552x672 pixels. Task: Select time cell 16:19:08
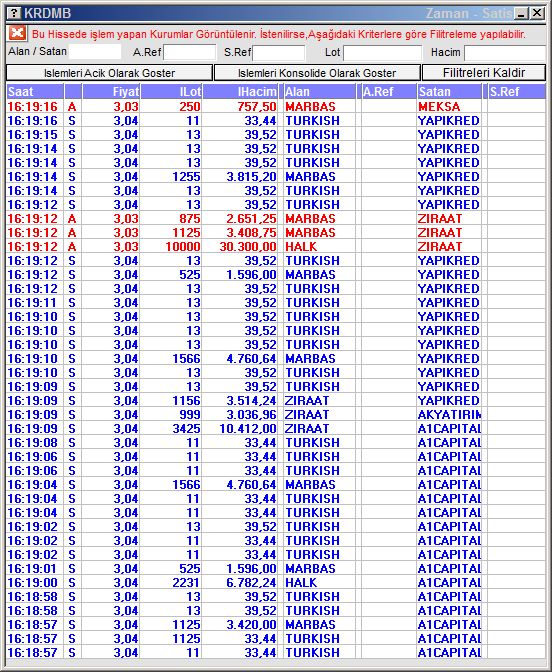[35, 443]
